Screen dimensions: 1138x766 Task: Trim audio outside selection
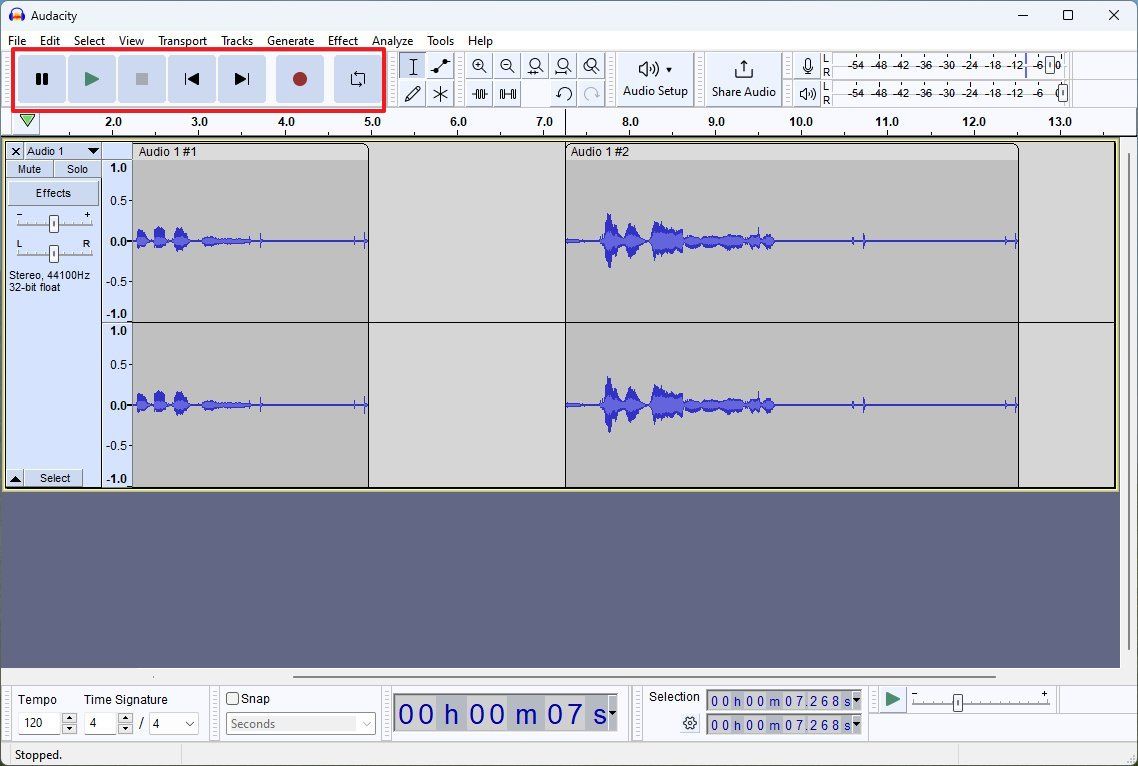[480, 93]
